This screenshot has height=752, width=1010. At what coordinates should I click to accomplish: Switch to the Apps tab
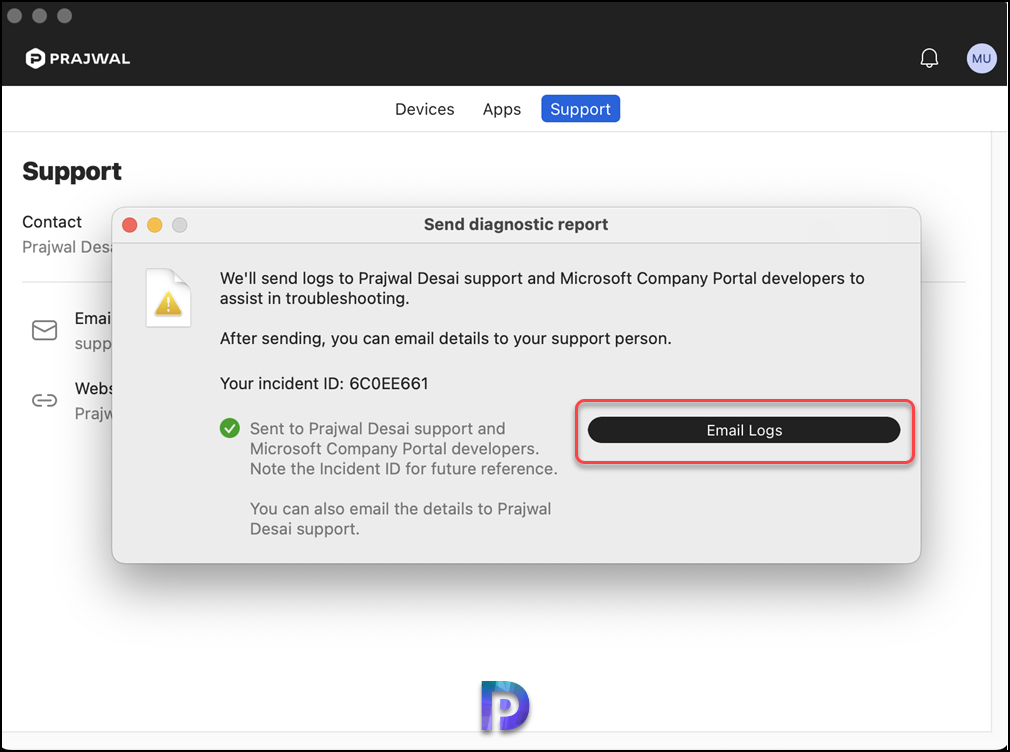(x=502, y=109)
